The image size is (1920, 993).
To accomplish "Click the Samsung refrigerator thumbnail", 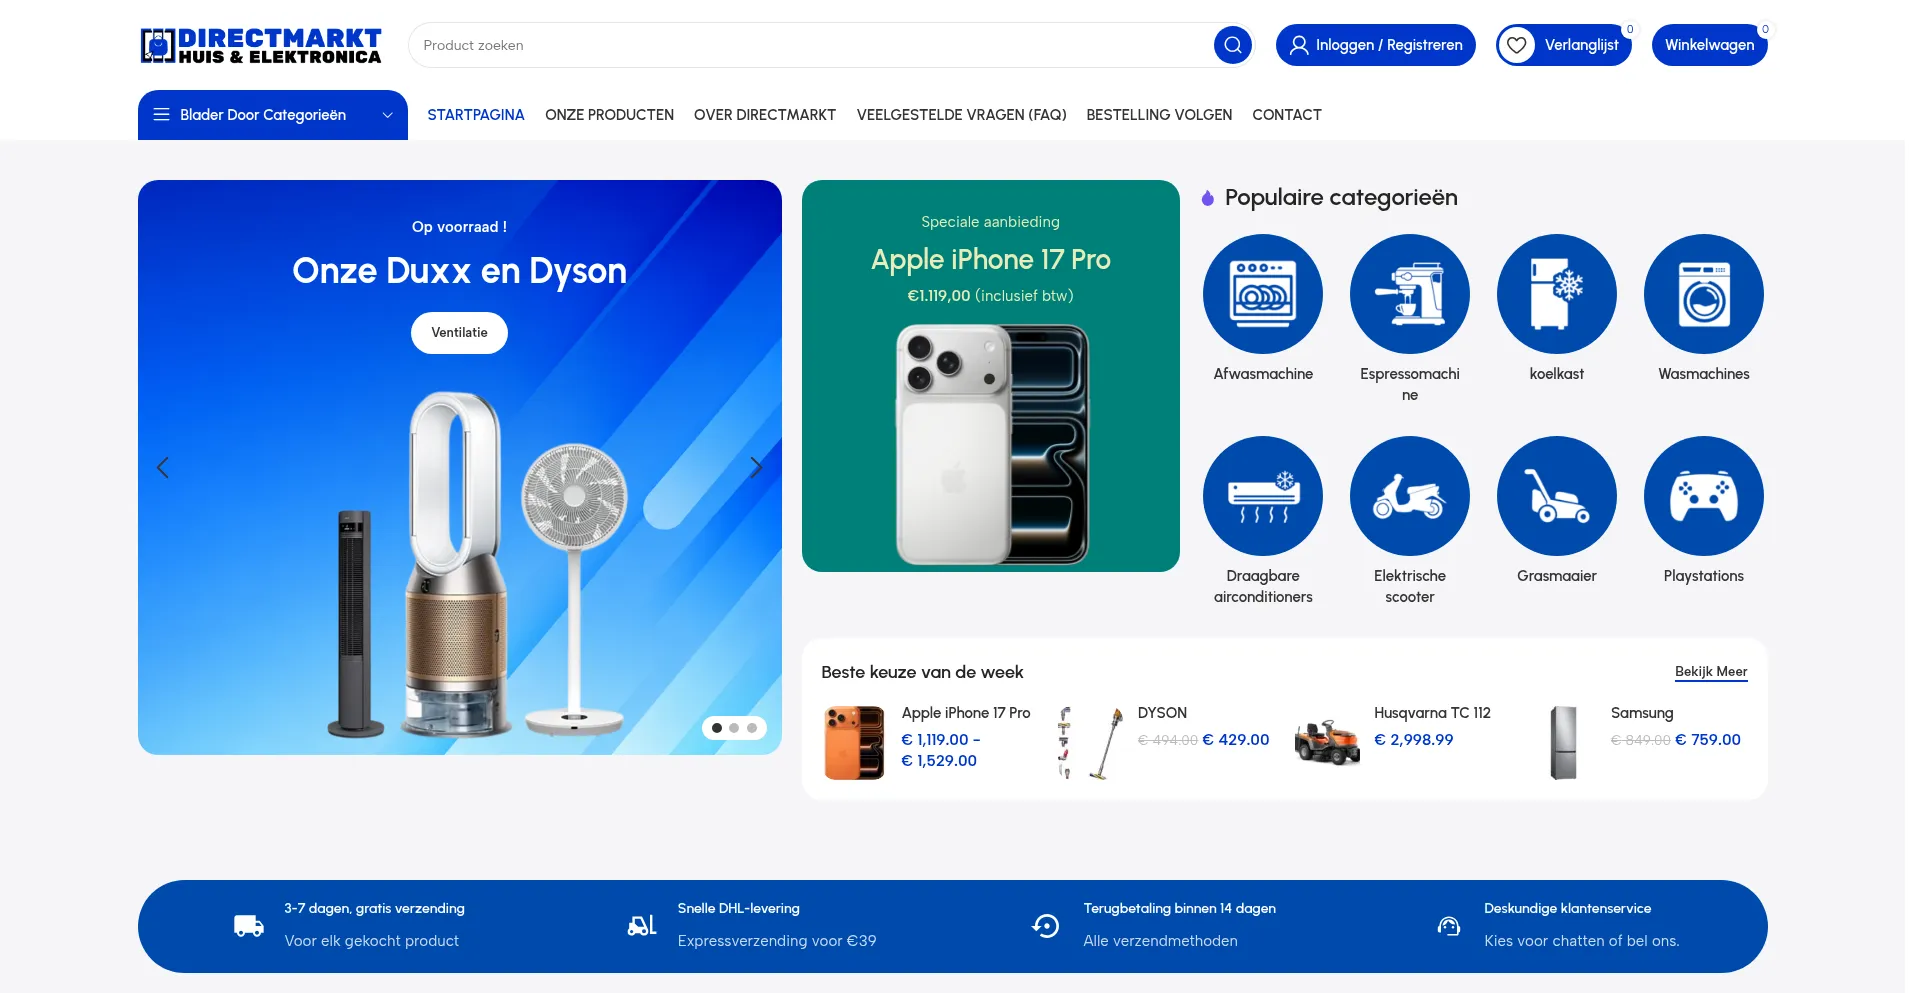I will pos(1564,742).
